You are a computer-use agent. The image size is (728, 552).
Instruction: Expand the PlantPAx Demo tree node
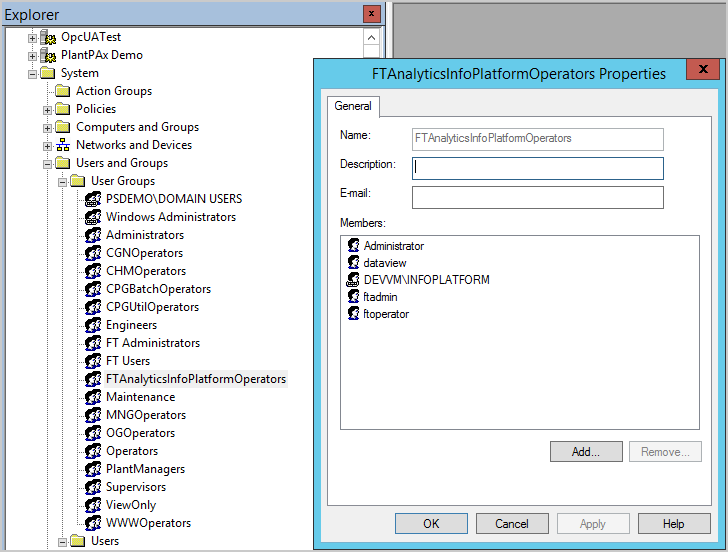pyautogui.click(x=32, y=56)
